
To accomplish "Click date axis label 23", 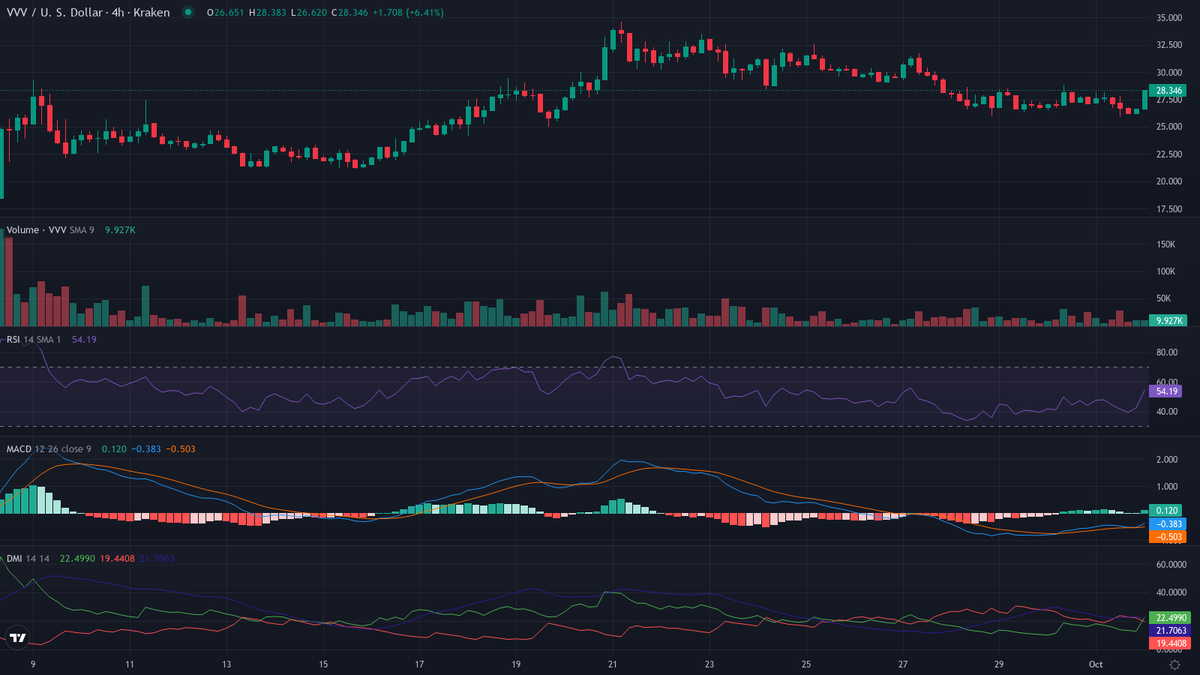I will tap(709, 664).
